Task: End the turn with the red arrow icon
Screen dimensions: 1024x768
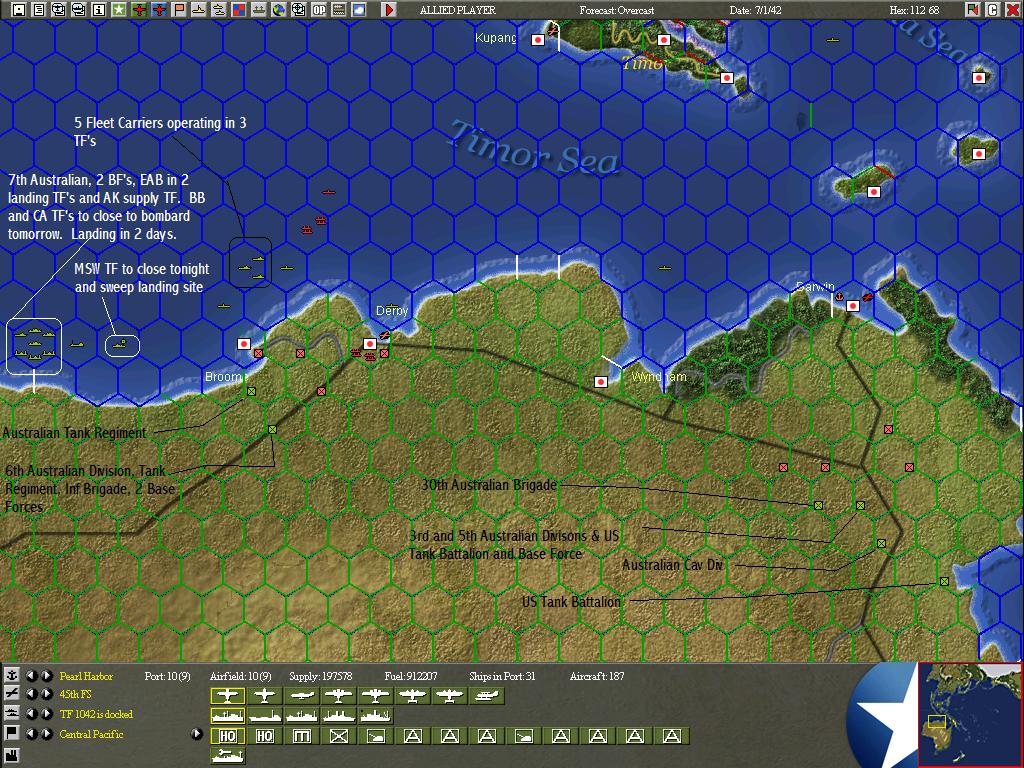Action: [387, 9]
